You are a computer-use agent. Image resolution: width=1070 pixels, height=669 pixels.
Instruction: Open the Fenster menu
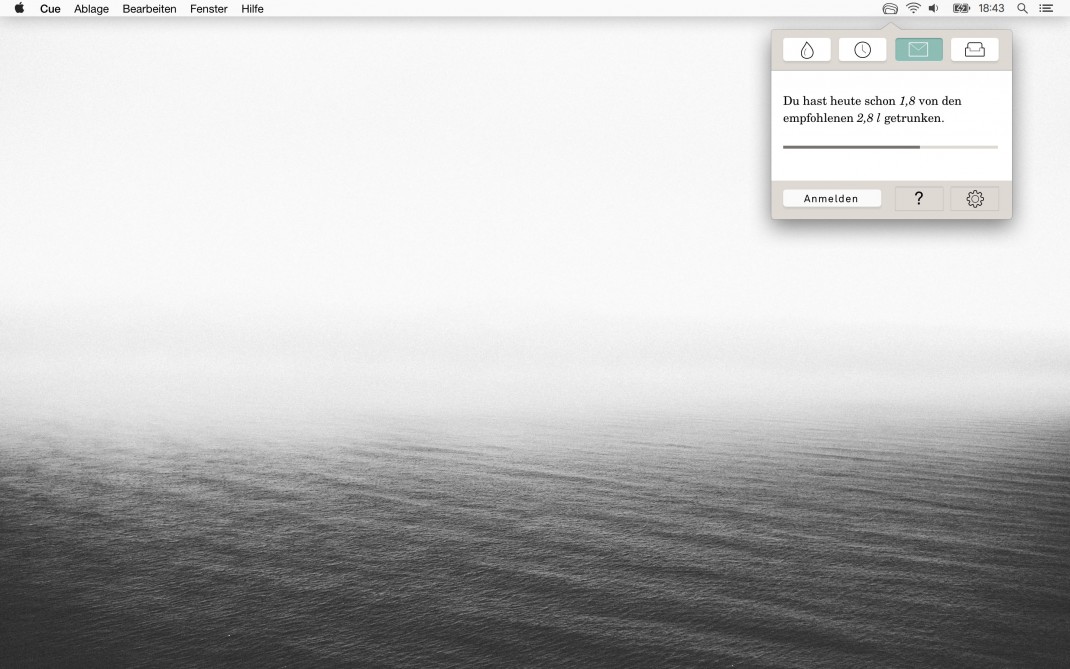(209, 9)
